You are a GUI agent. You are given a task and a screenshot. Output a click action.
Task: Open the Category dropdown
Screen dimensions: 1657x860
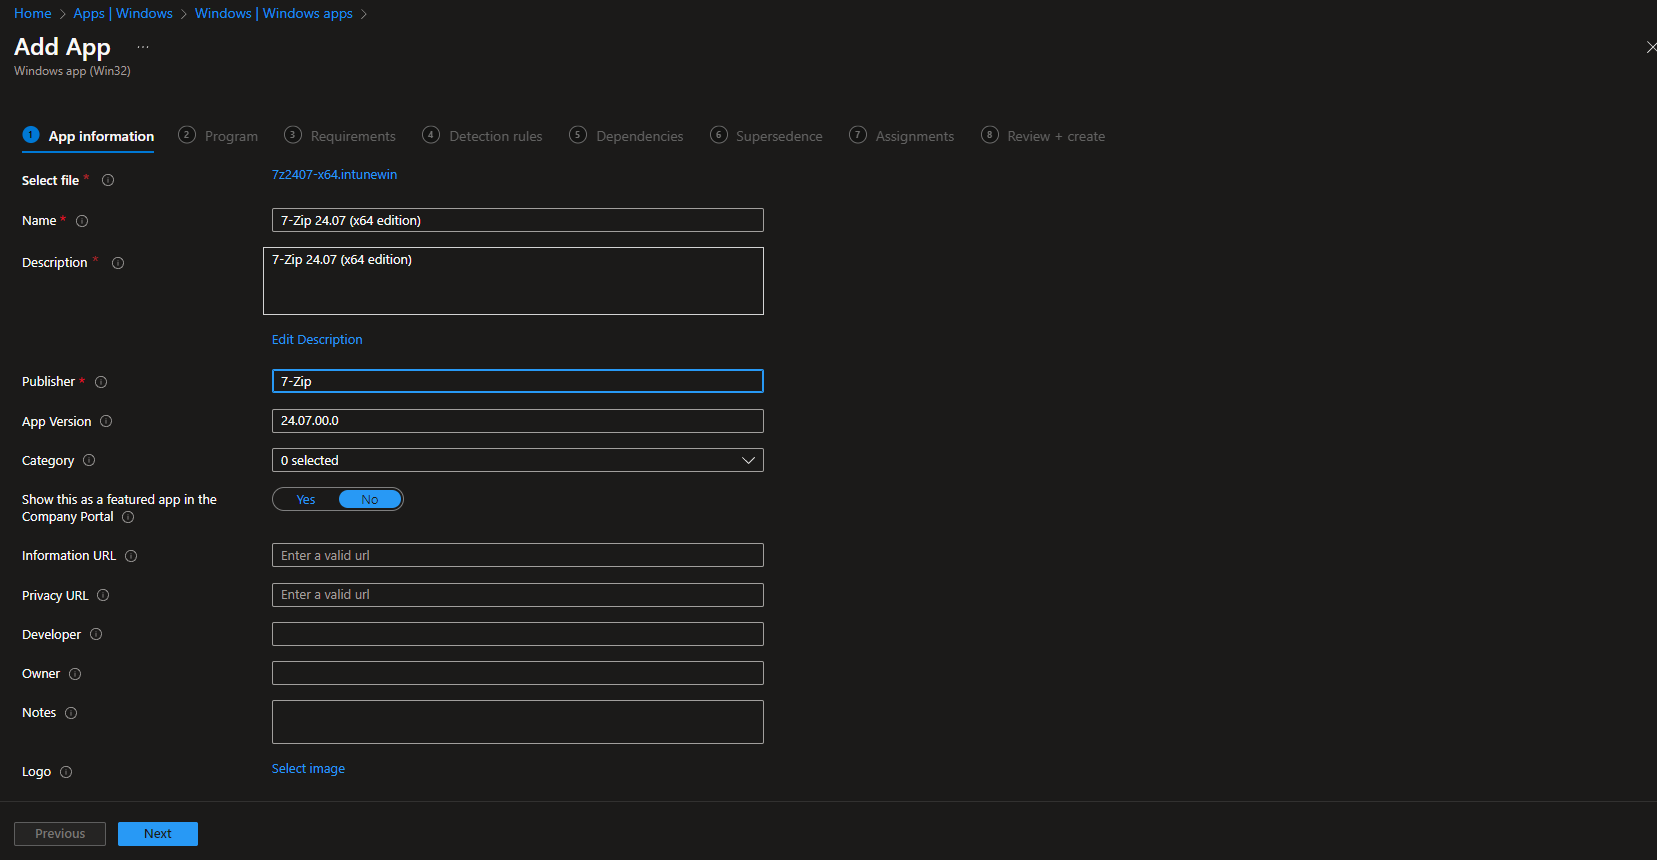(518, 460)
